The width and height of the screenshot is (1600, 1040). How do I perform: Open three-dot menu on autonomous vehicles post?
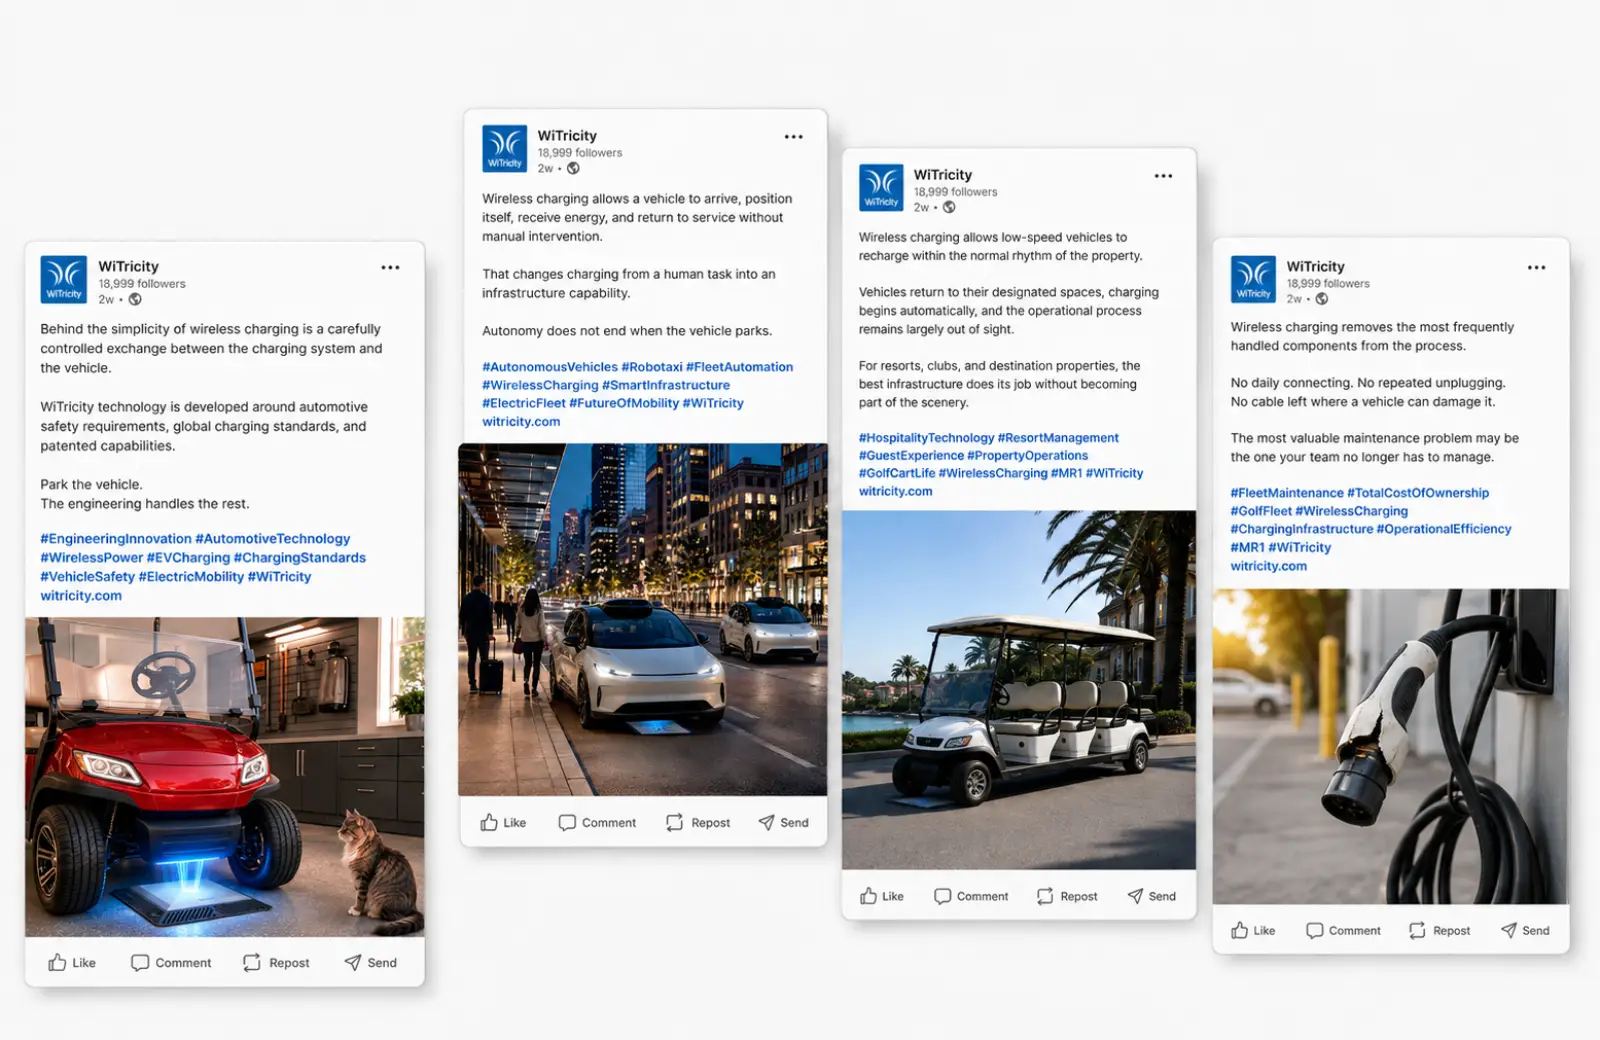pos(793,137)
